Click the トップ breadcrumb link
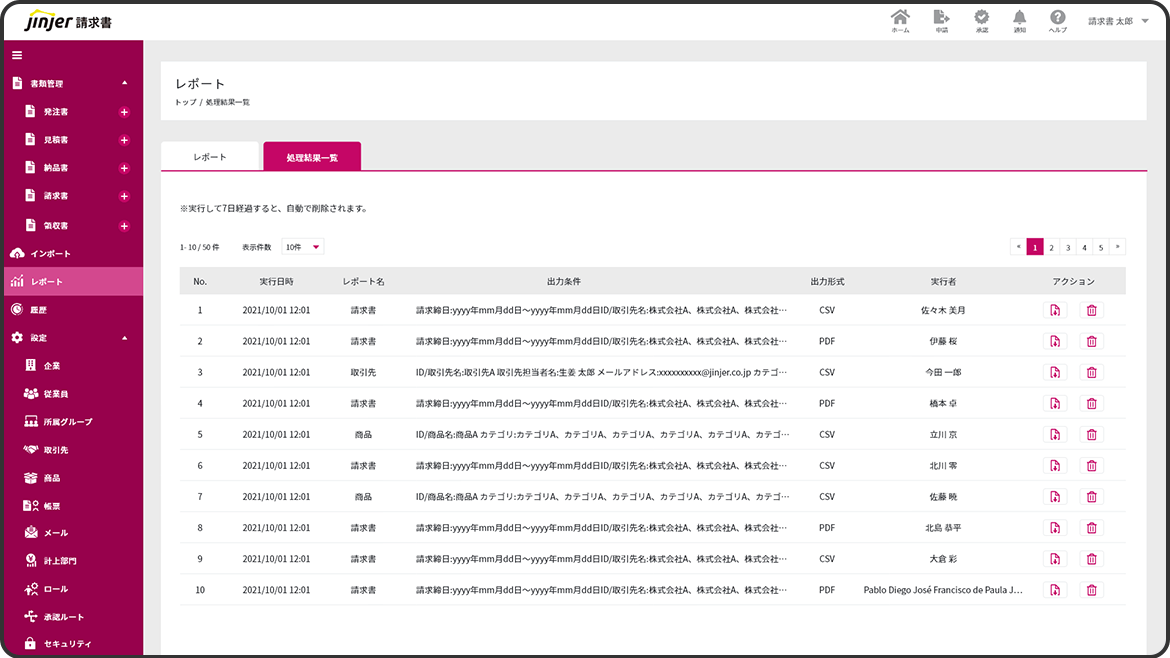This screenshot has width=1170, height=658. (x=185, y=102)
